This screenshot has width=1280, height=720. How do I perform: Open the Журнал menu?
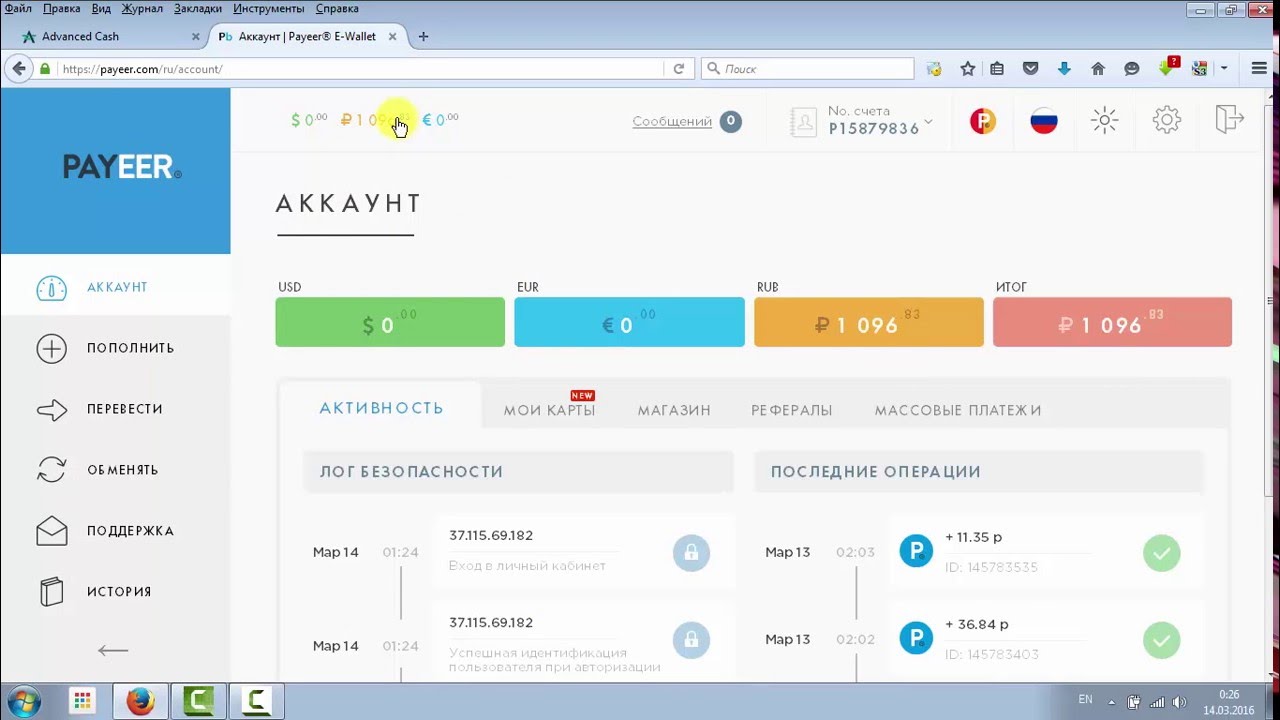pos(142,8)
